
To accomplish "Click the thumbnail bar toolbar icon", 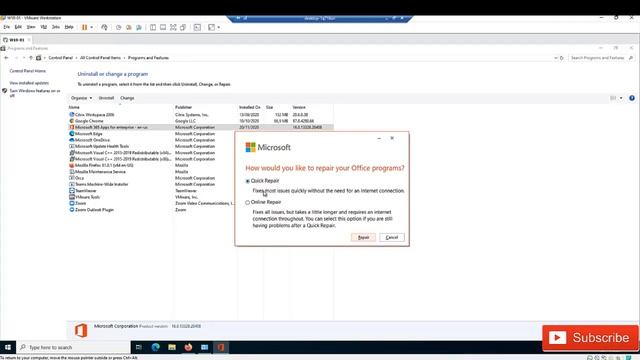I will point(163,27).
